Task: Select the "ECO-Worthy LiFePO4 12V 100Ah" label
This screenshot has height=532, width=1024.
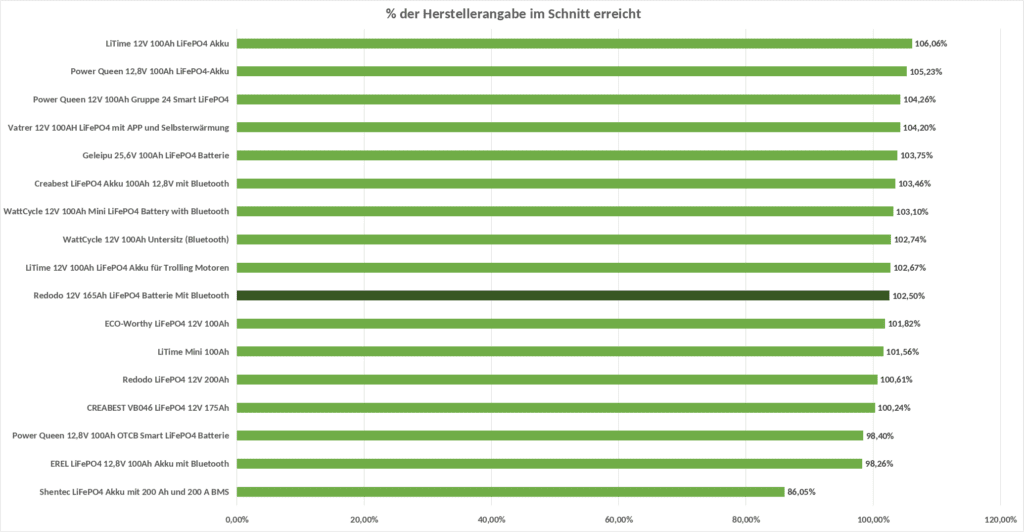Action: [167, 324]
